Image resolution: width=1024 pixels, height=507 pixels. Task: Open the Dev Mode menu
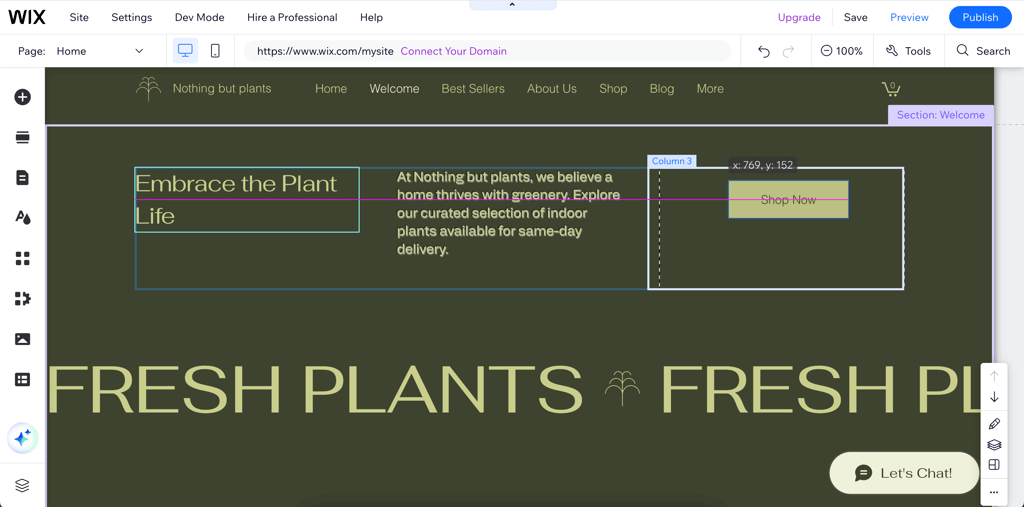point(199,17)
